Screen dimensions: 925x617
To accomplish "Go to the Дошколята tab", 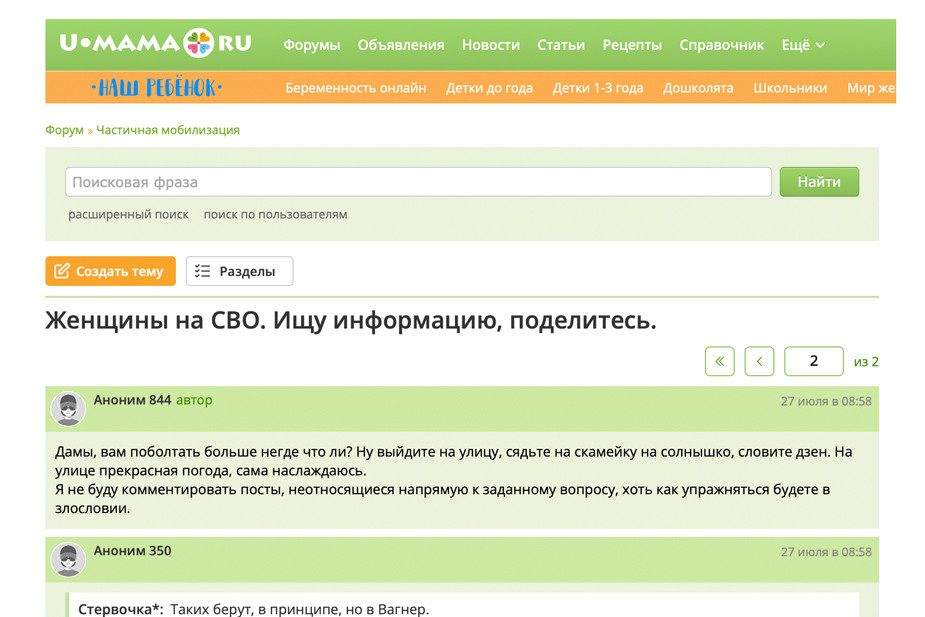I will pyautogui.click(x=700, y=87).
